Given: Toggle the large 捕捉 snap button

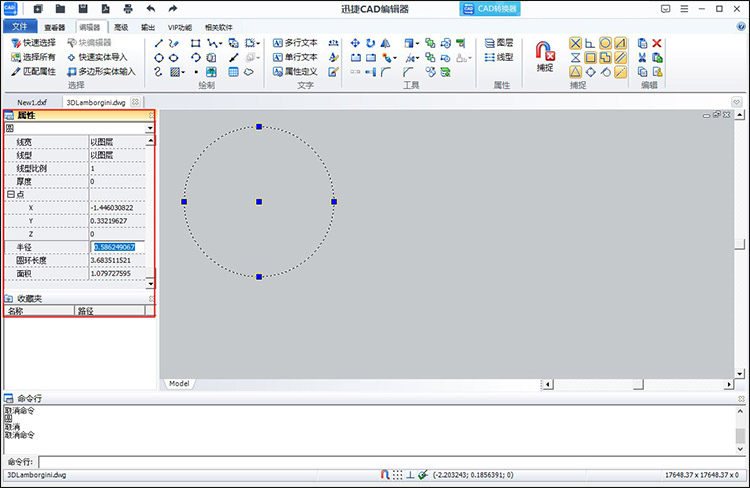Looking at the screenshot, I should click(545, 56).
